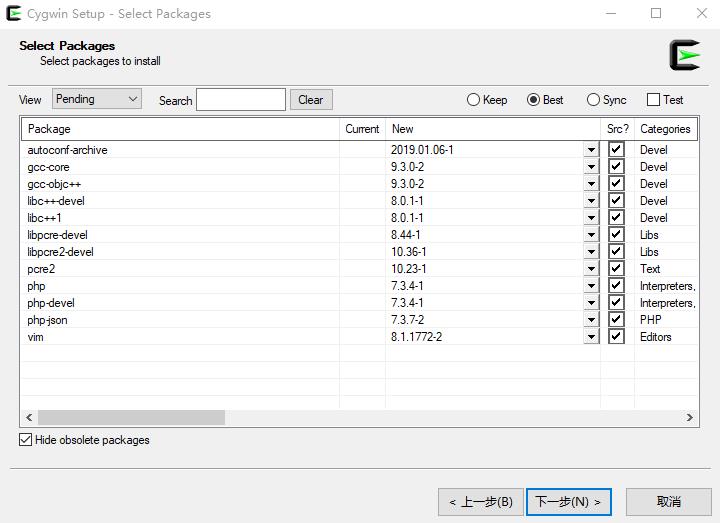Uncheck Src checkbox for vim
Screen dimensions: 720x523
coord(616,336)
